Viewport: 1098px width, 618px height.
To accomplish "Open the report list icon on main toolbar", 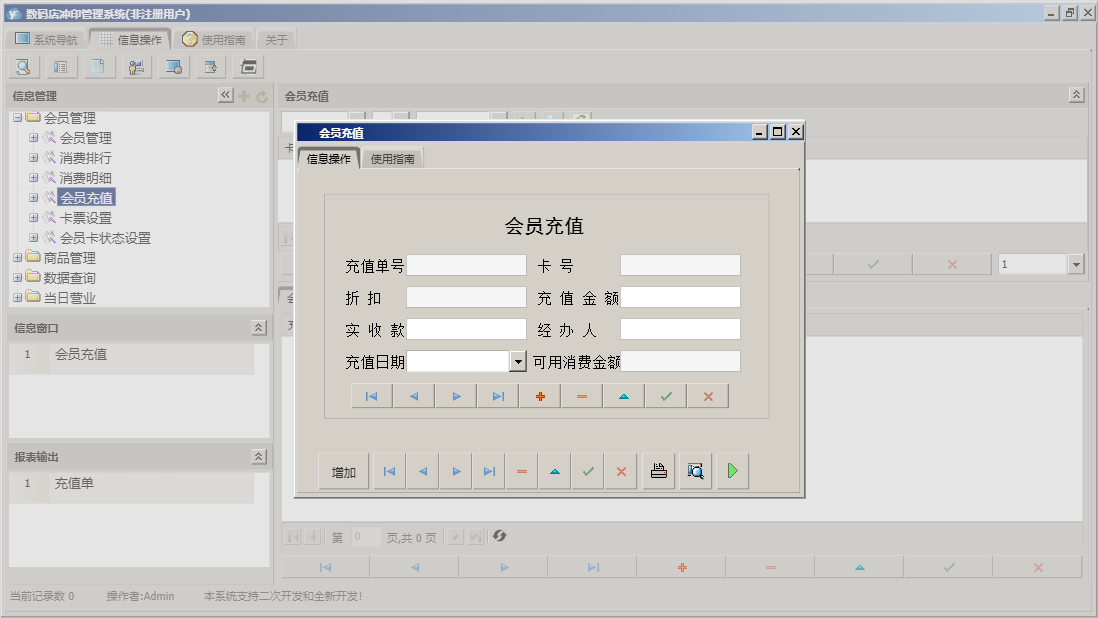I will click(x=60, y=67).
